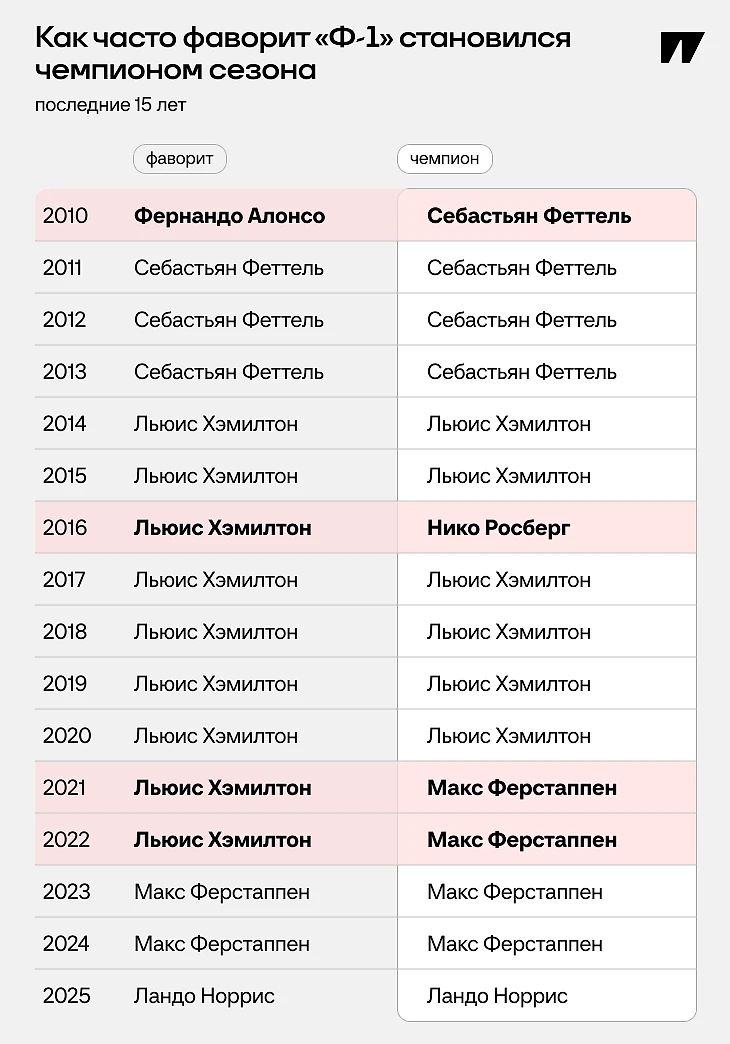Select the 2025 year row label
This screenshot has width=730, height=1044.
(x=66, y=996)
